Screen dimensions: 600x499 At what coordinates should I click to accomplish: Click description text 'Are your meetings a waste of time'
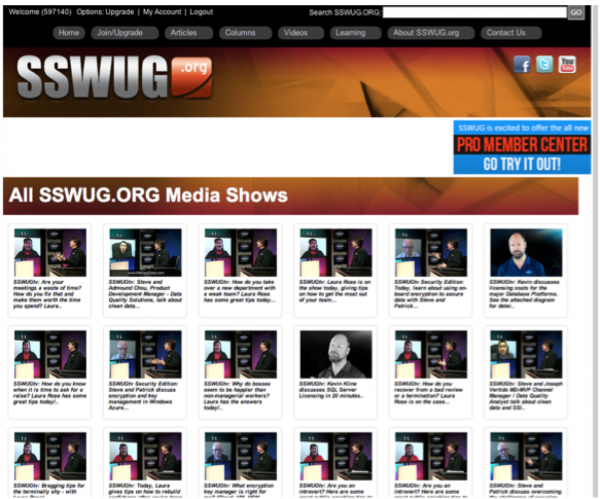pos(47,294)
